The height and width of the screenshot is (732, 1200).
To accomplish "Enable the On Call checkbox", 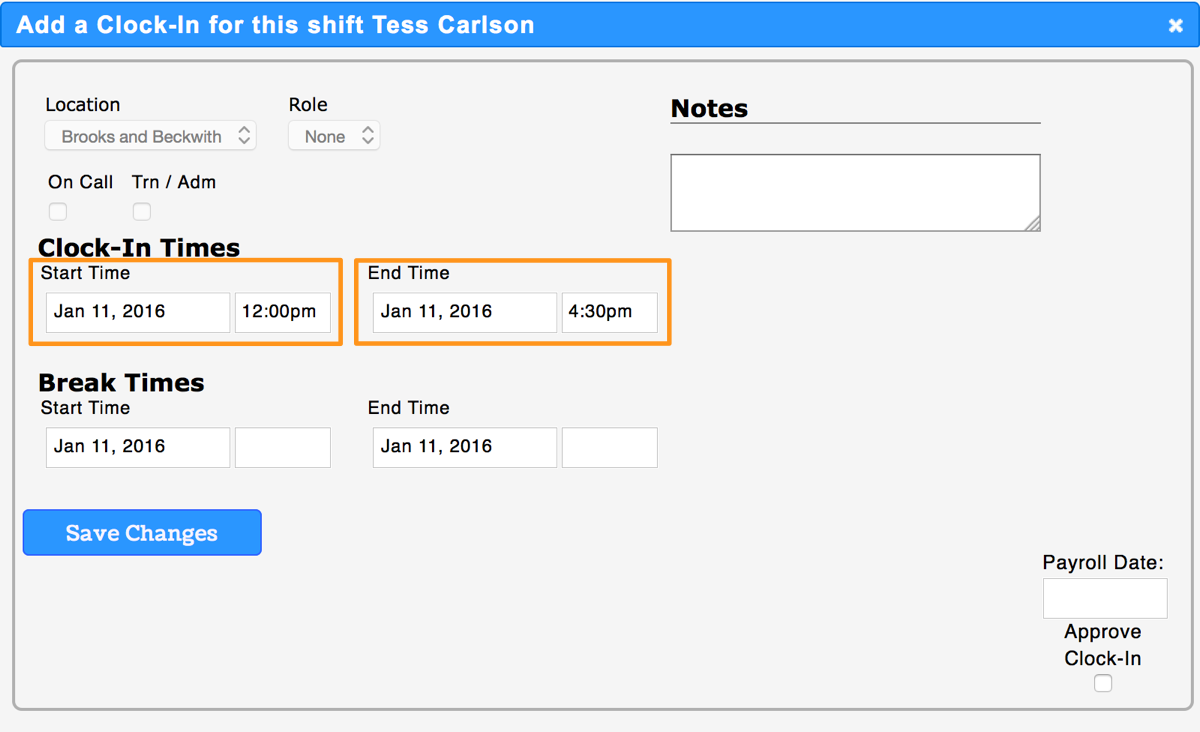I will click(57, 211).
